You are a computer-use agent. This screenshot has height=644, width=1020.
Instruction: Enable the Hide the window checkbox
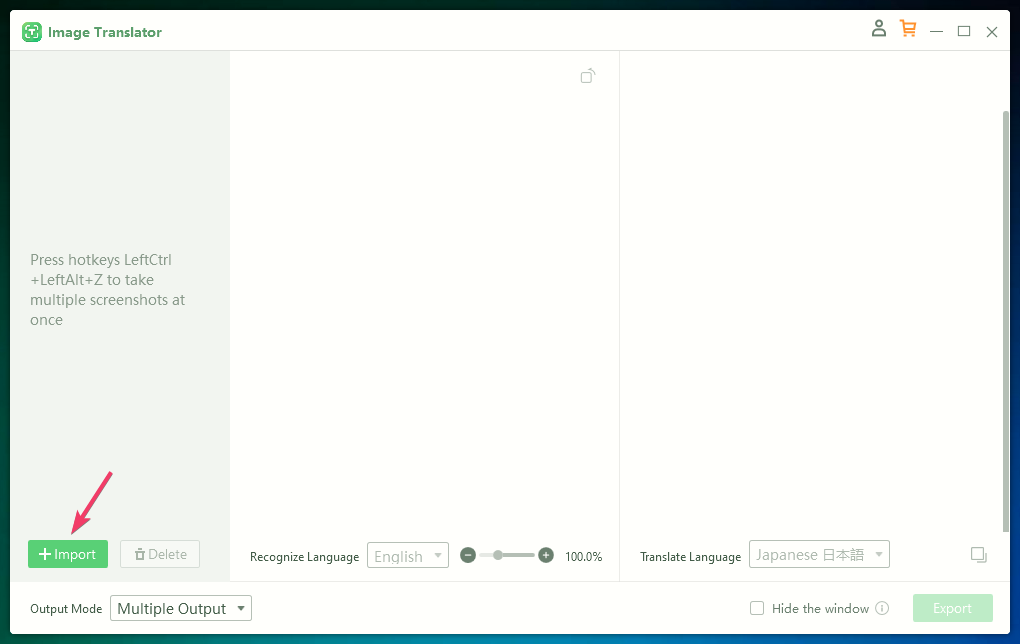pos(757,608)
